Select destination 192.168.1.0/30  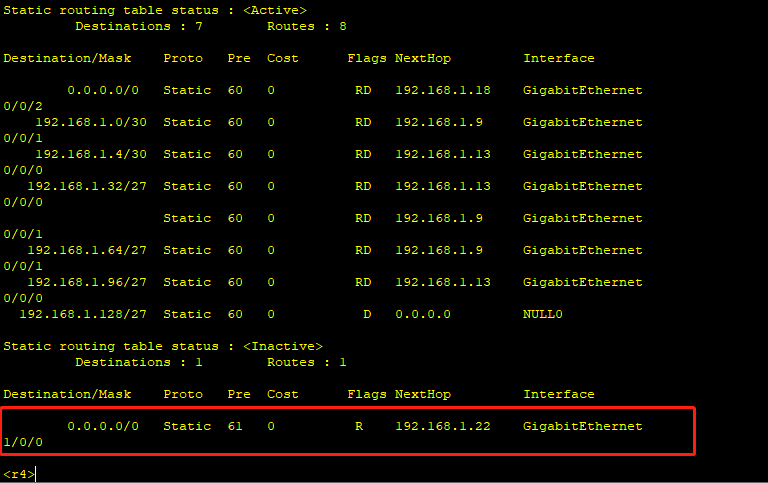click(x=91, y=122)
